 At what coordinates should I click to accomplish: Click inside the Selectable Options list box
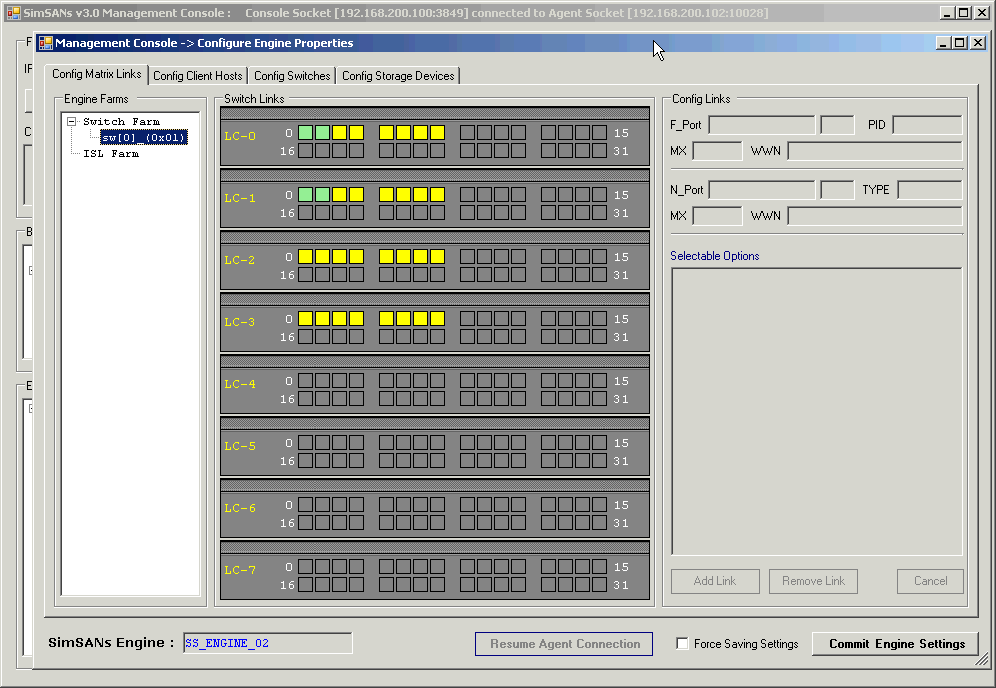817,412
